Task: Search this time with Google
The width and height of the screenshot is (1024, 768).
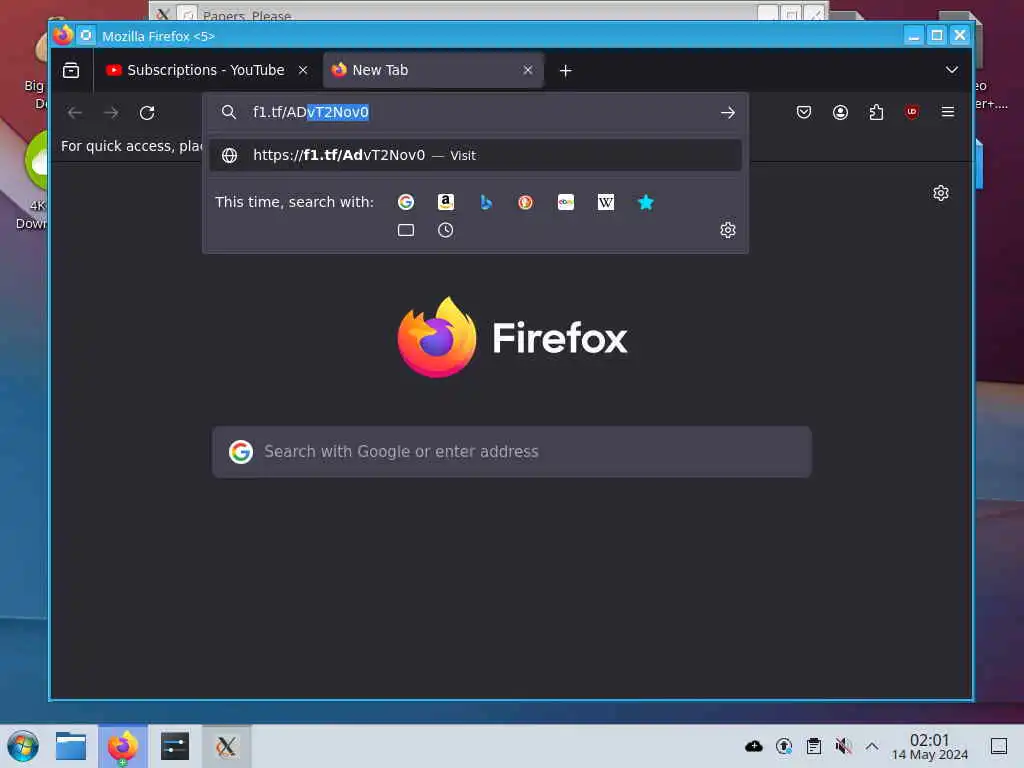Action: coord(406,202)
